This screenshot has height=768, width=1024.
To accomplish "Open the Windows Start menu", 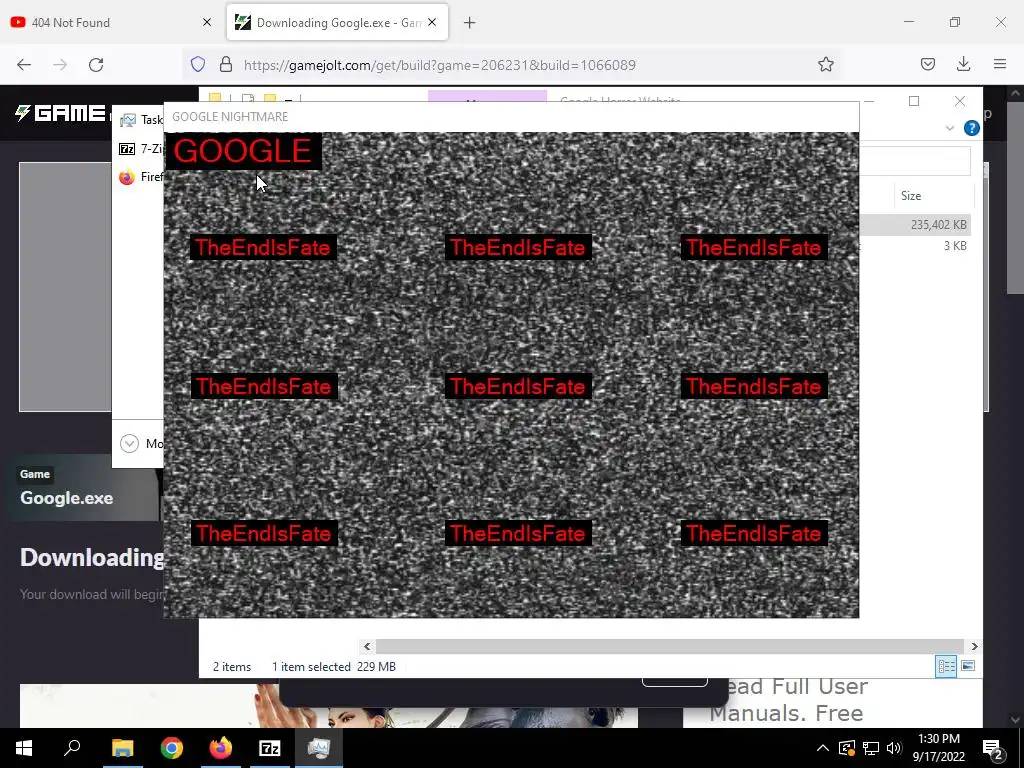I will coord(24,748).
